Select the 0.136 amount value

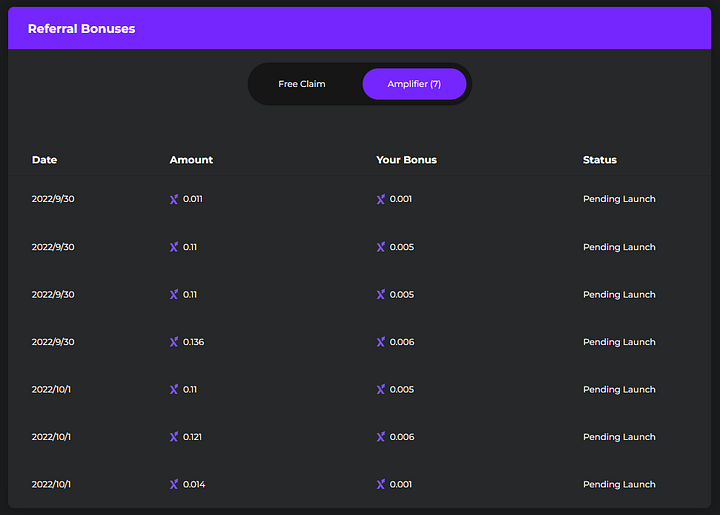coord(193,342)
